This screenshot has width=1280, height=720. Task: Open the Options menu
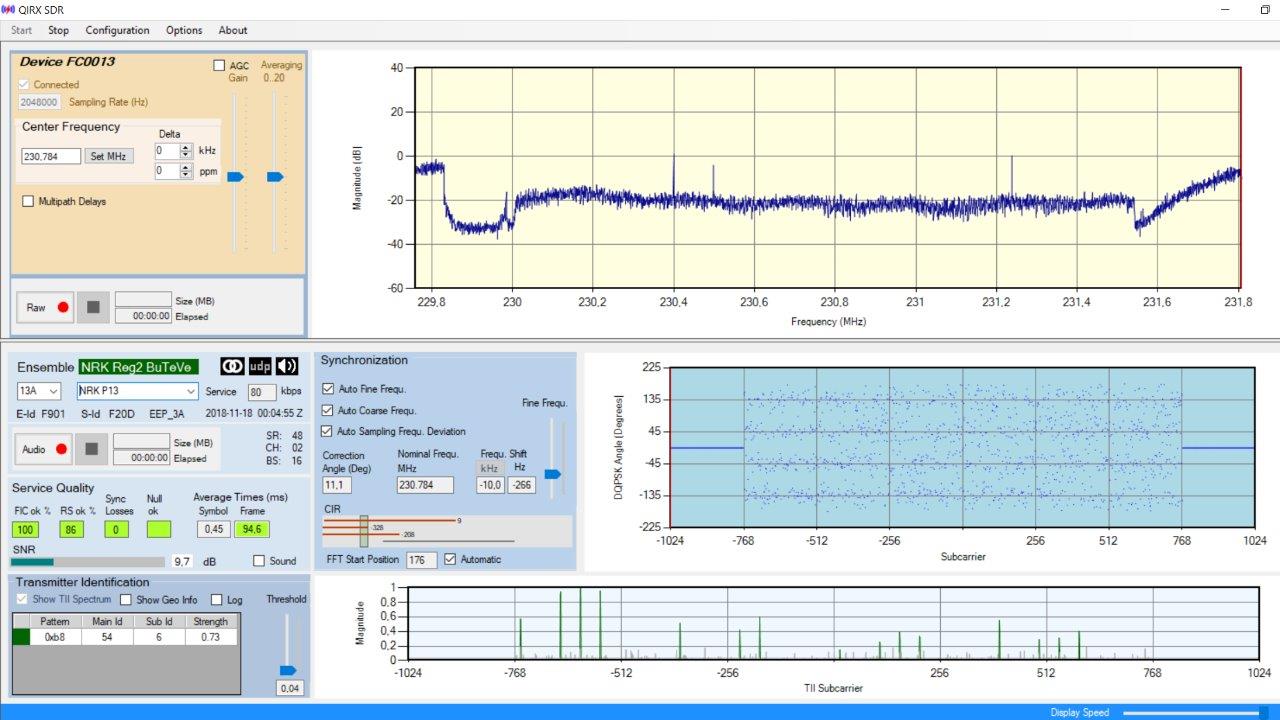[x=184, y=30]
